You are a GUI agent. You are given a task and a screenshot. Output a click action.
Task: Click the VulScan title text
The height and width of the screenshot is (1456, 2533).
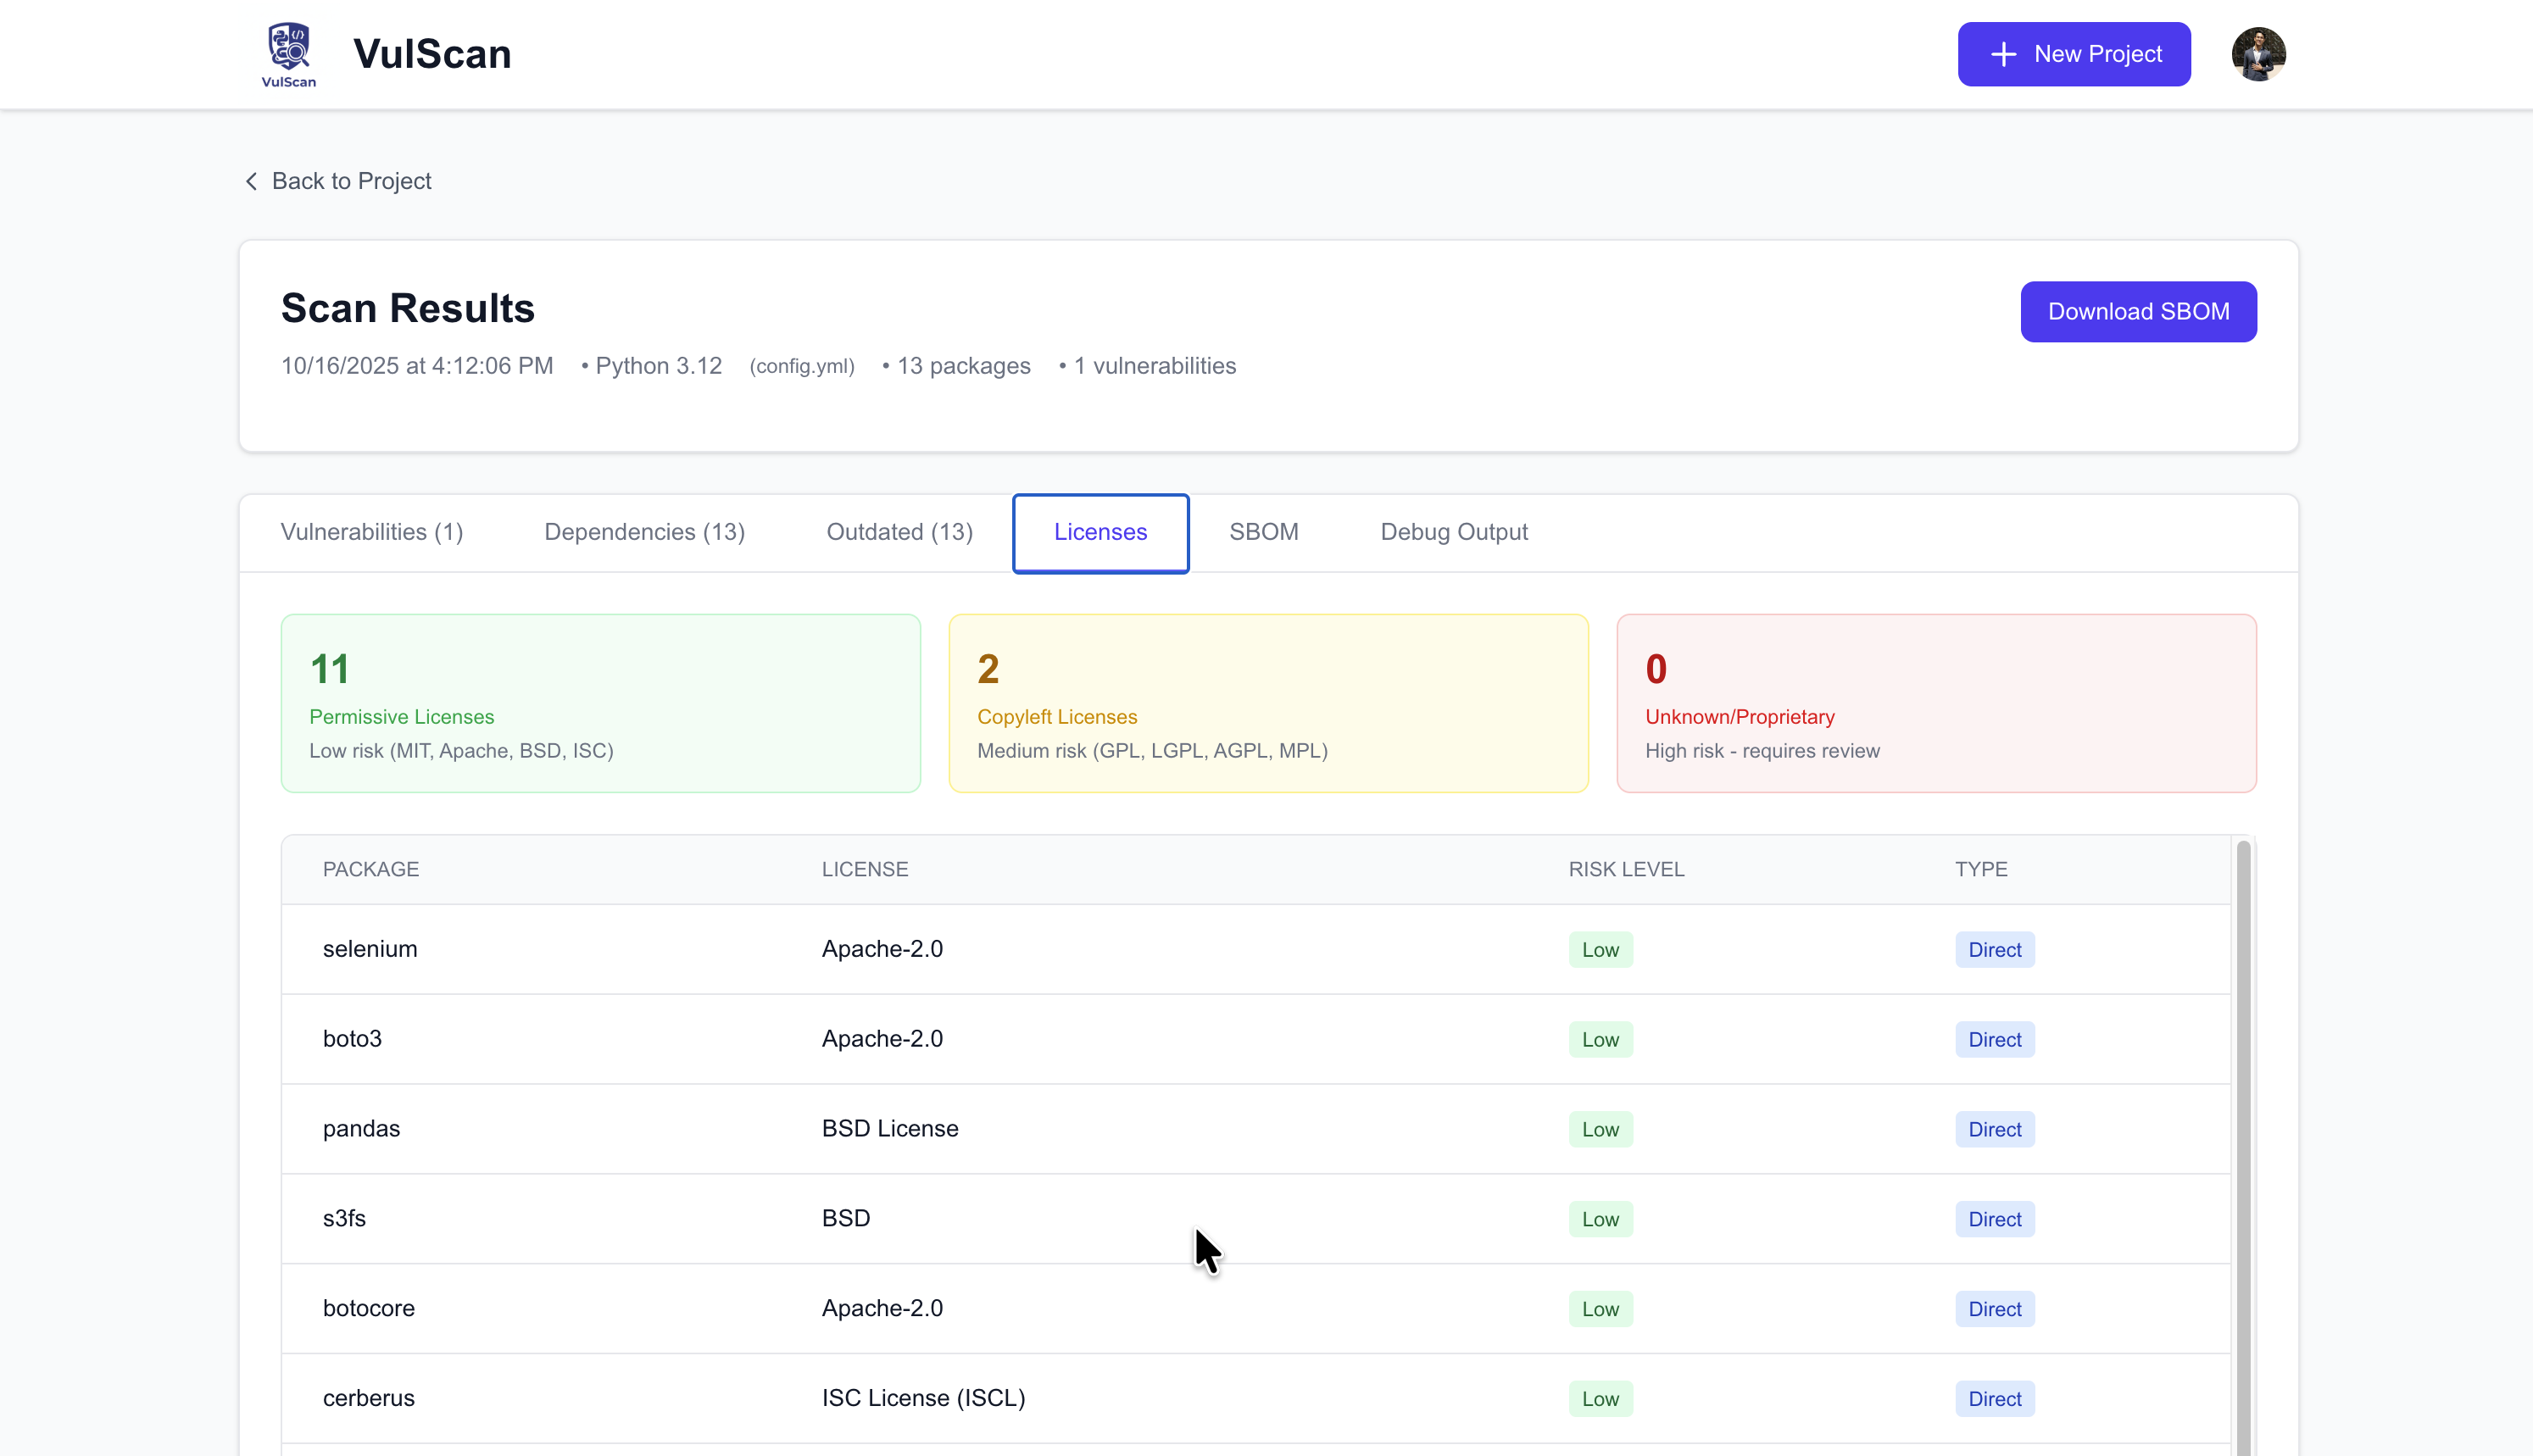pyautogui.click(x=432, y=54)
